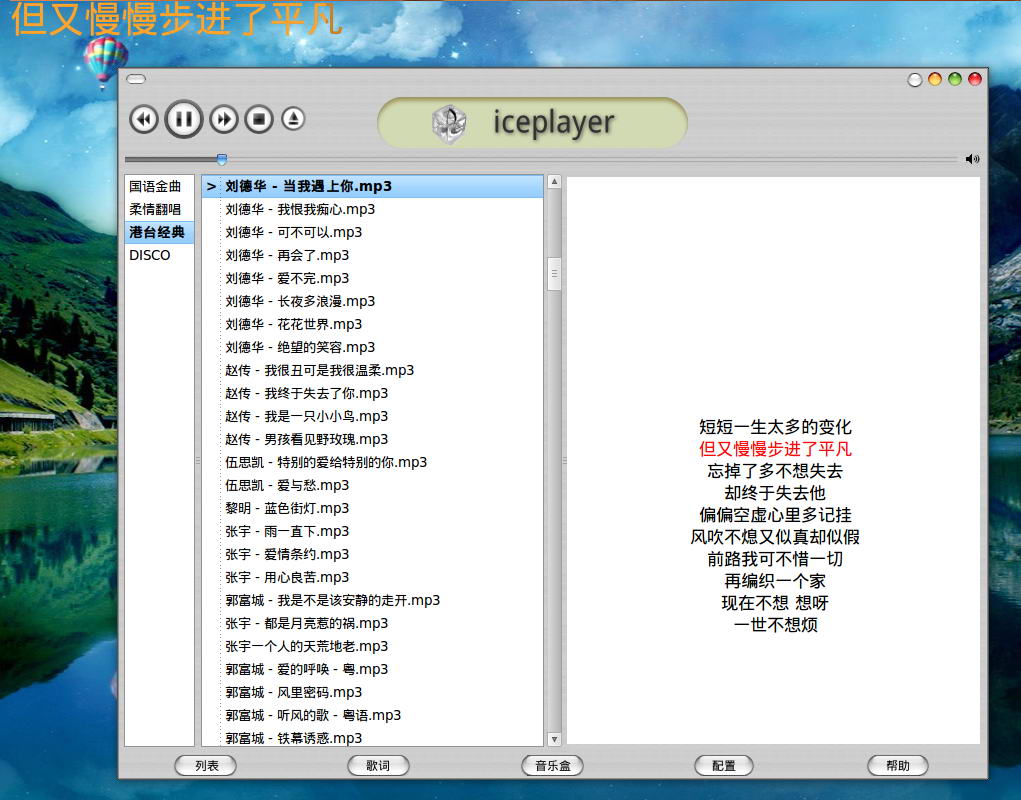Select 张宇 - 爱情条约.mp3

coord(372,555)
